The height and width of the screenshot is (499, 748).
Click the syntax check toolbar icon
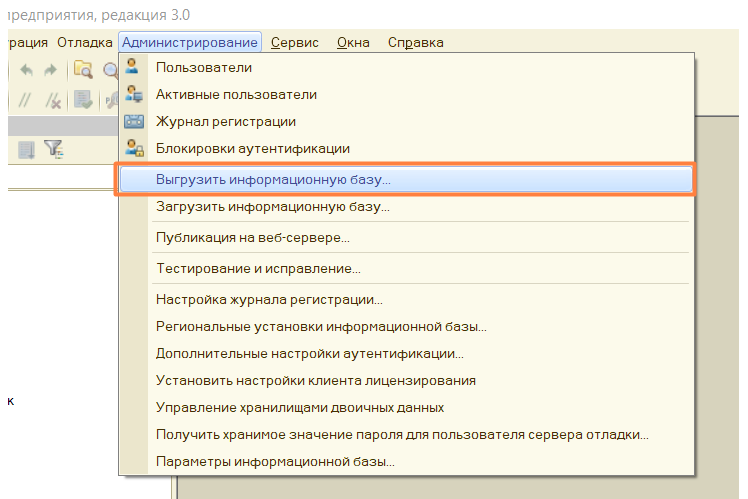pyautogui.click(x=83, y=100)
